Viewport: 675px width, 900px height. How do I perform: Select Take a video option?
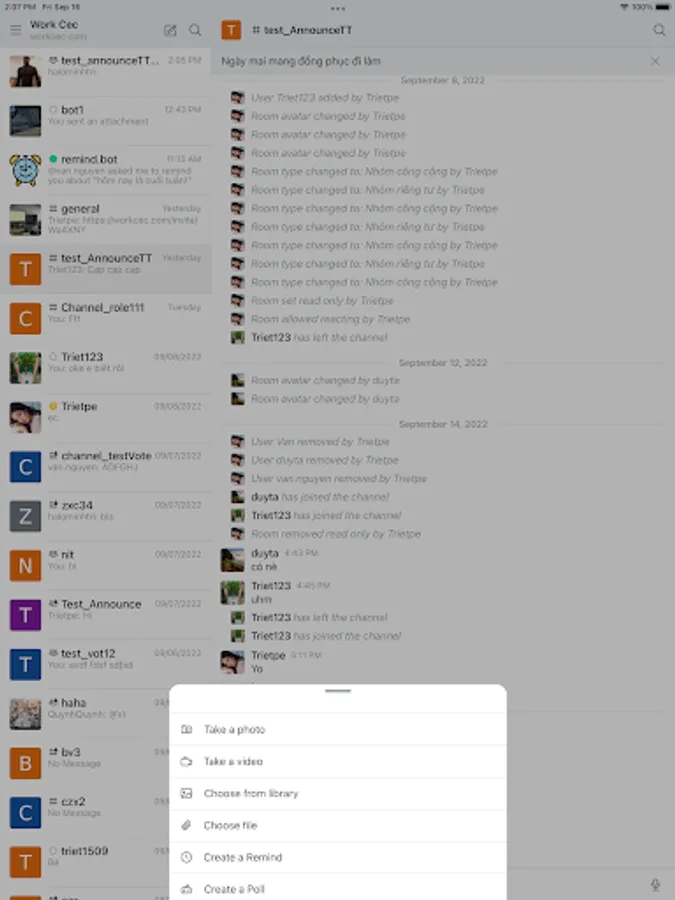(x=338, y=762)
